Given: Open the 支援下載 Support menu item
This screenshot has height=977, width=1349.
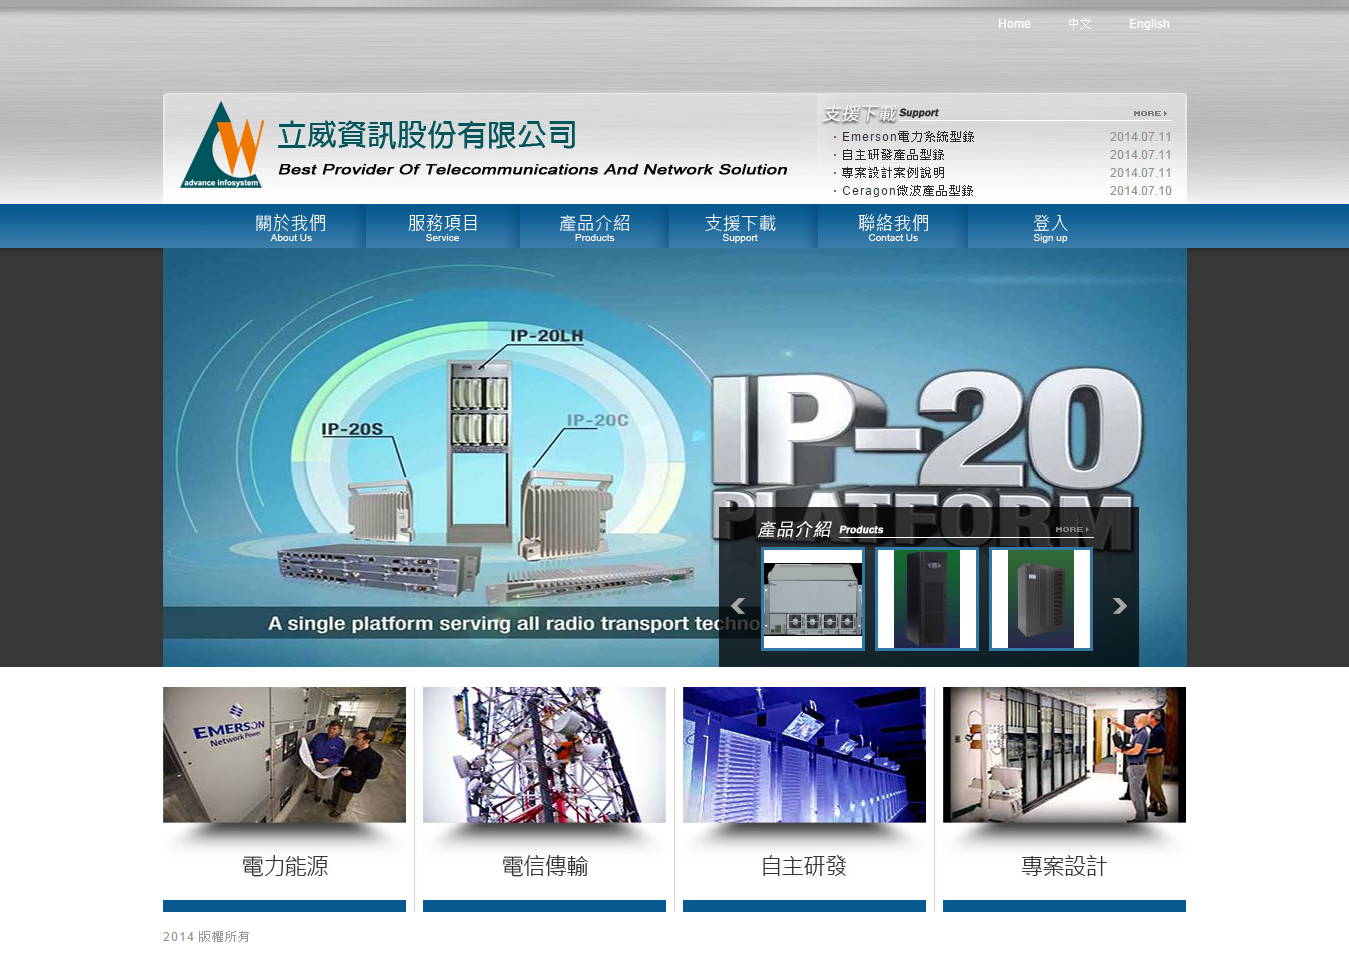Looking at the screenshot, I should (x=740, y=228).
